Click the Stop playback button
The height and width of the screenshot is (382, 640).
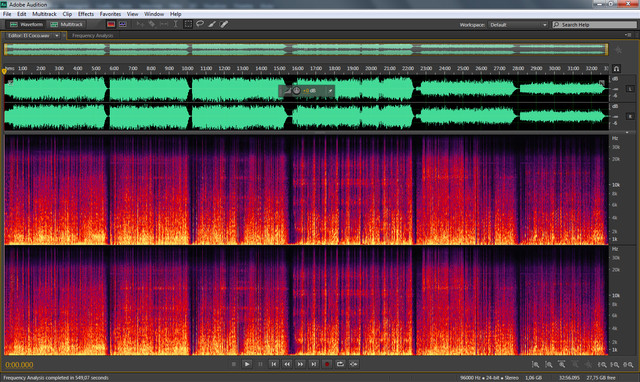(x=234, y=364)
